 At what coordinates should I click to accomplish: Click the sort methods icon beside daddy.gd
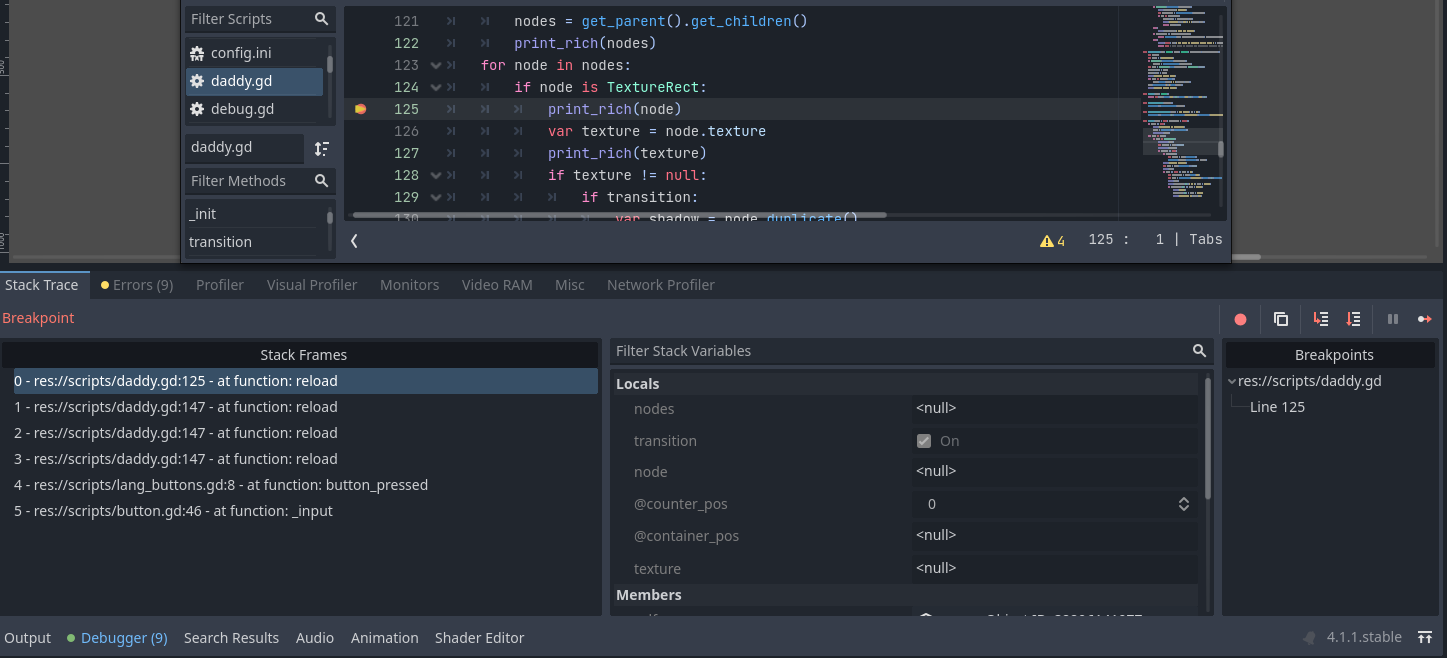322,148
